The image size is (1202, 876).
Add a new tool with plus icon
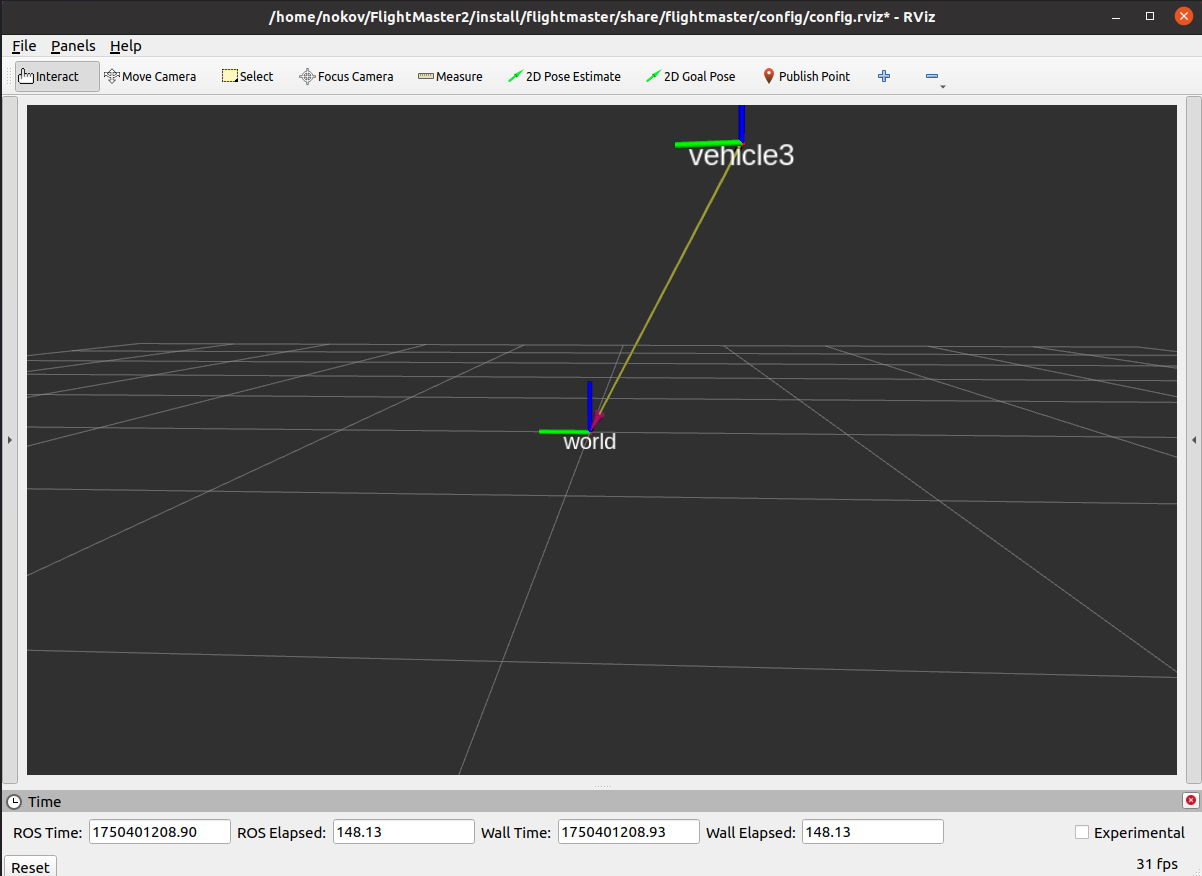click(x=884, y=77)
